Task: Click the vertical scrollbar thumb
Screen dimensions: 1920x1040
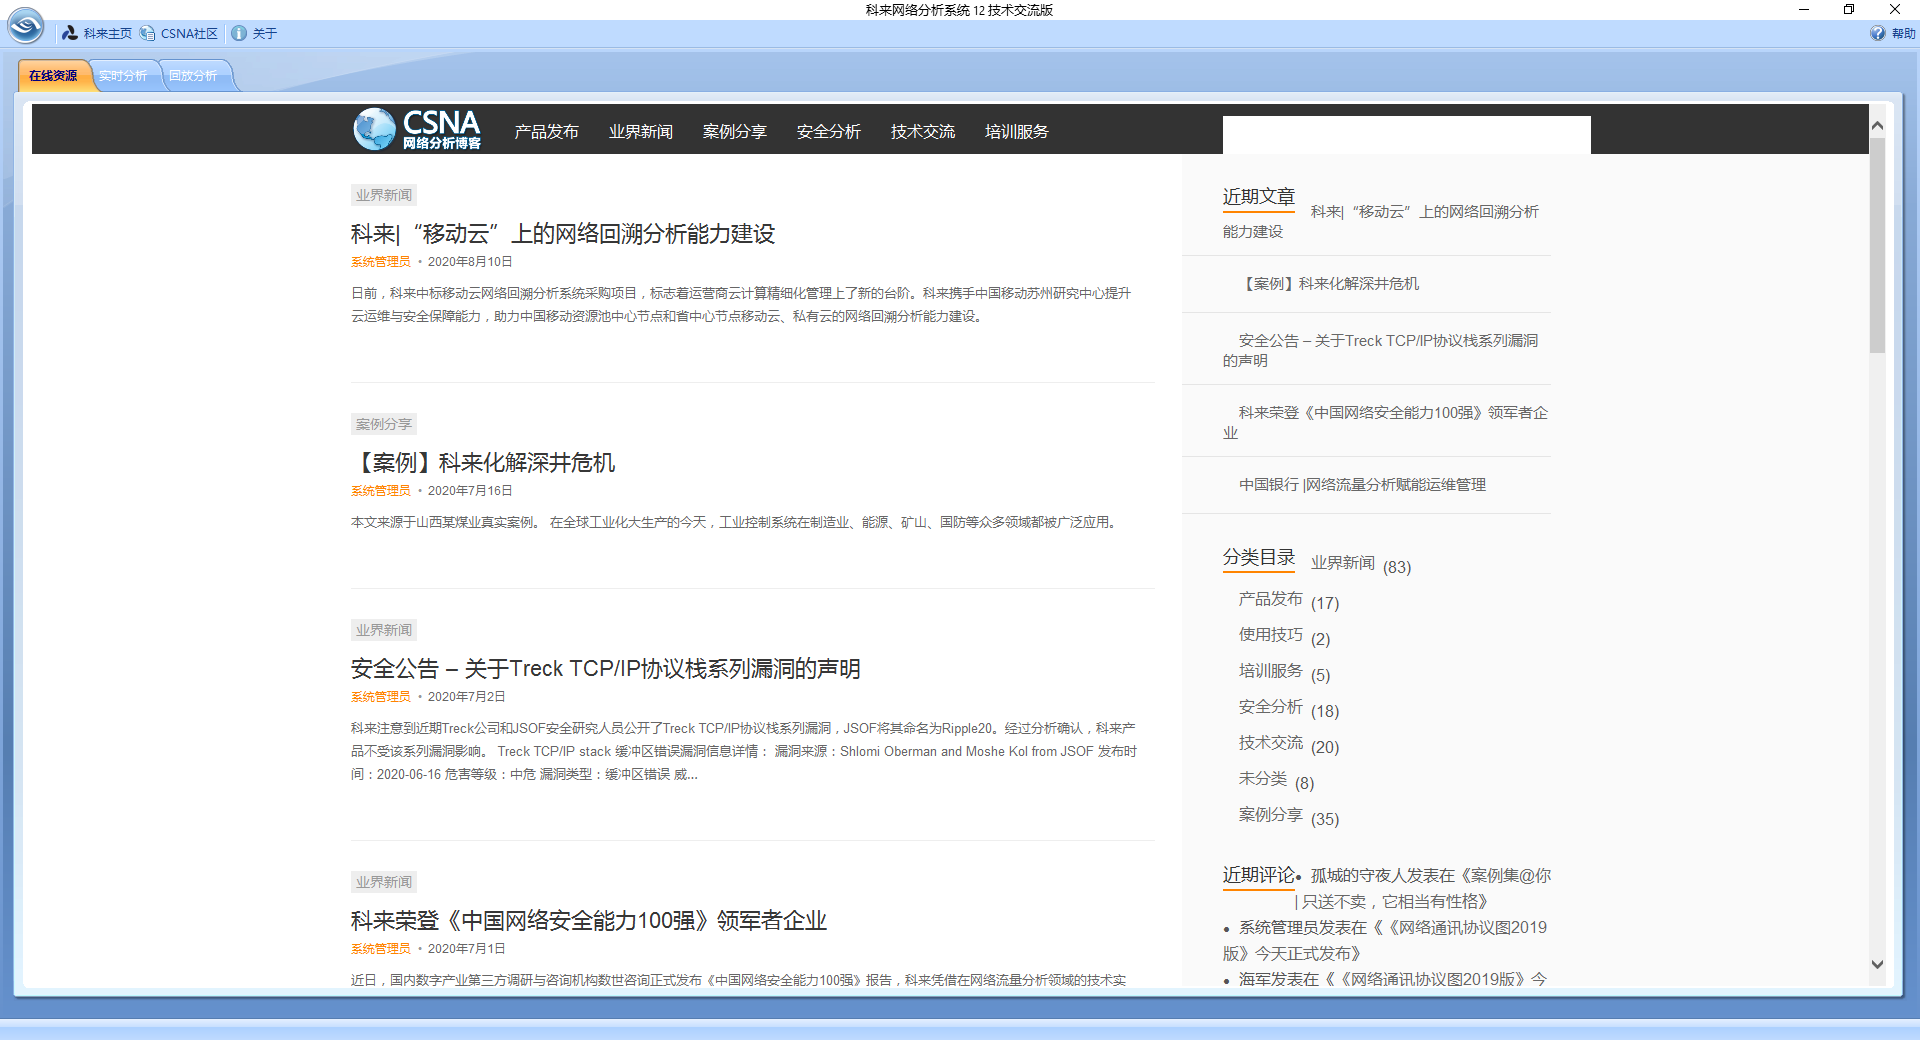Action: (1877, 245)
